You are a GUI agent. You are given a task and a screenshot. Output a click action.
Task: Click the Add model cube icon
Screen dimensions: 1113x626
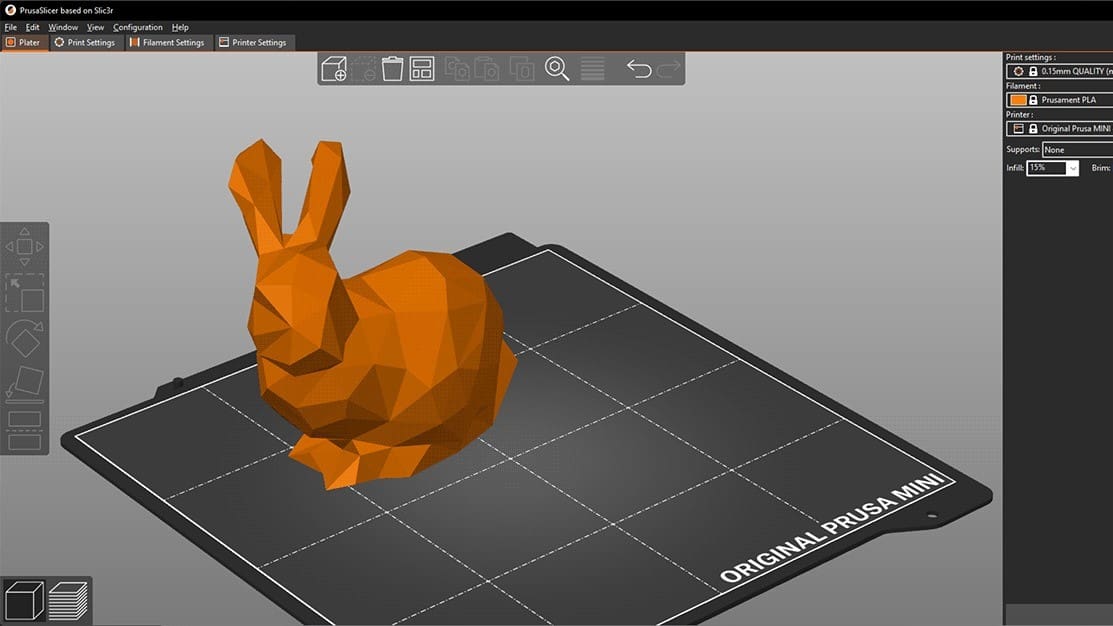[334, 69]
